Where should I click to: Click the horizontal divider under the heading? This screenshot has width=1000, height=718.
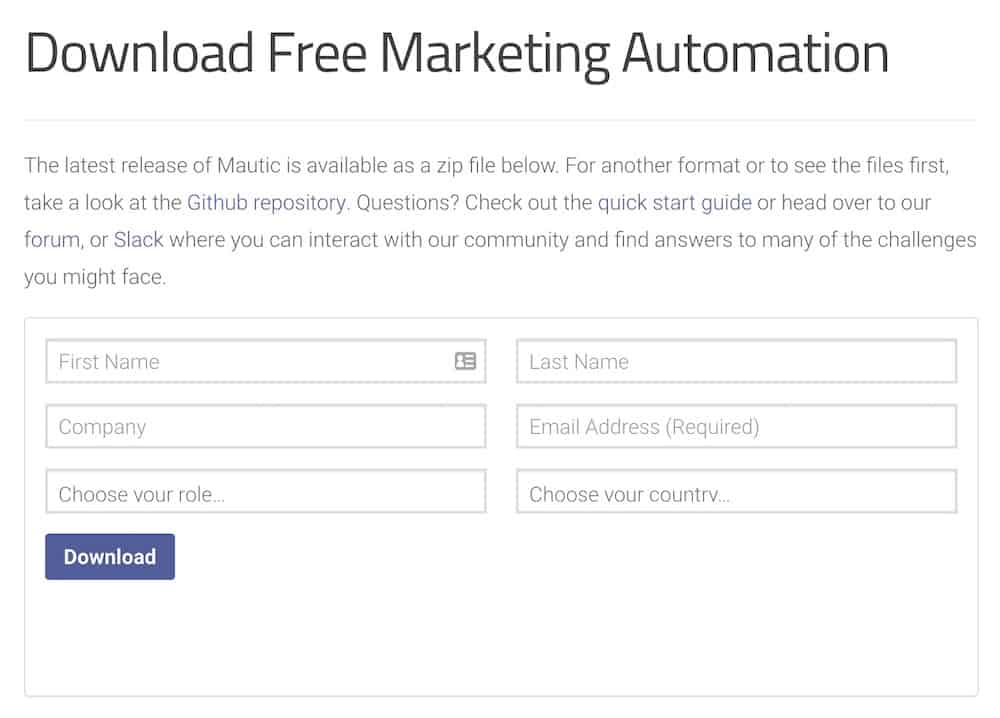click(501, 119)
